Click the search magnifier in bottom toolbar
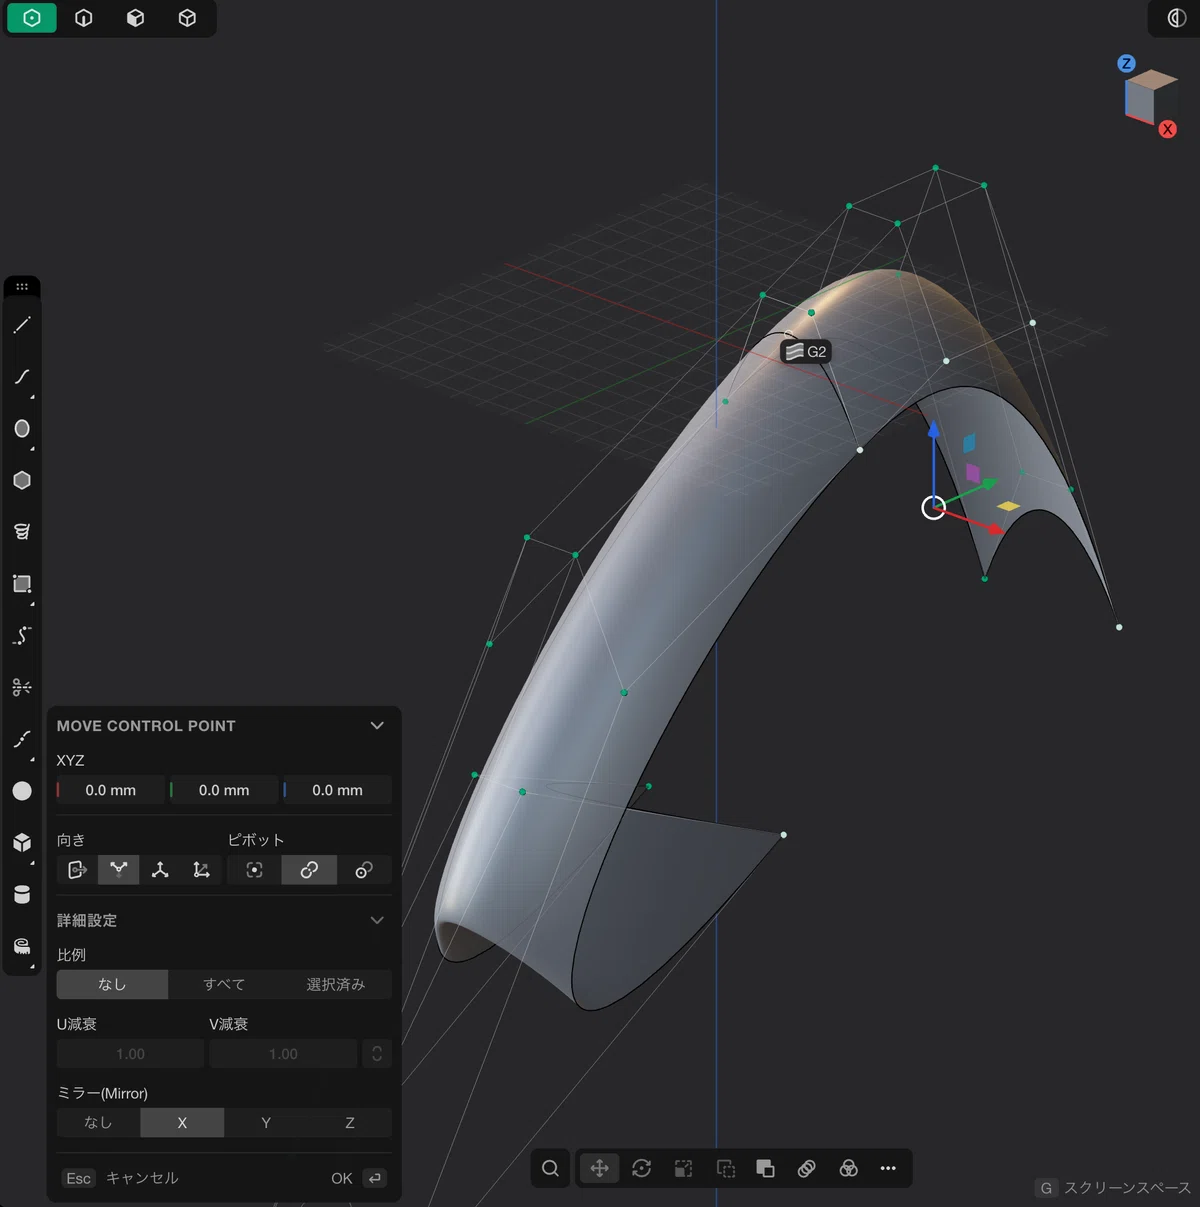 click(x=550, y=1168)
